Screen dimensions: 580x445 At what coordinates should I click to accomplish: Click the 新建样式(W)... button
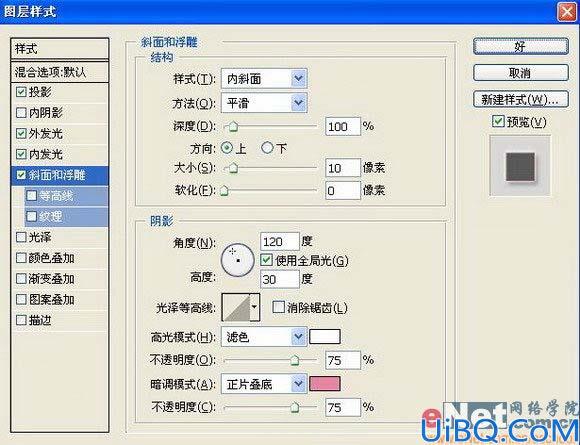point(521,99)
